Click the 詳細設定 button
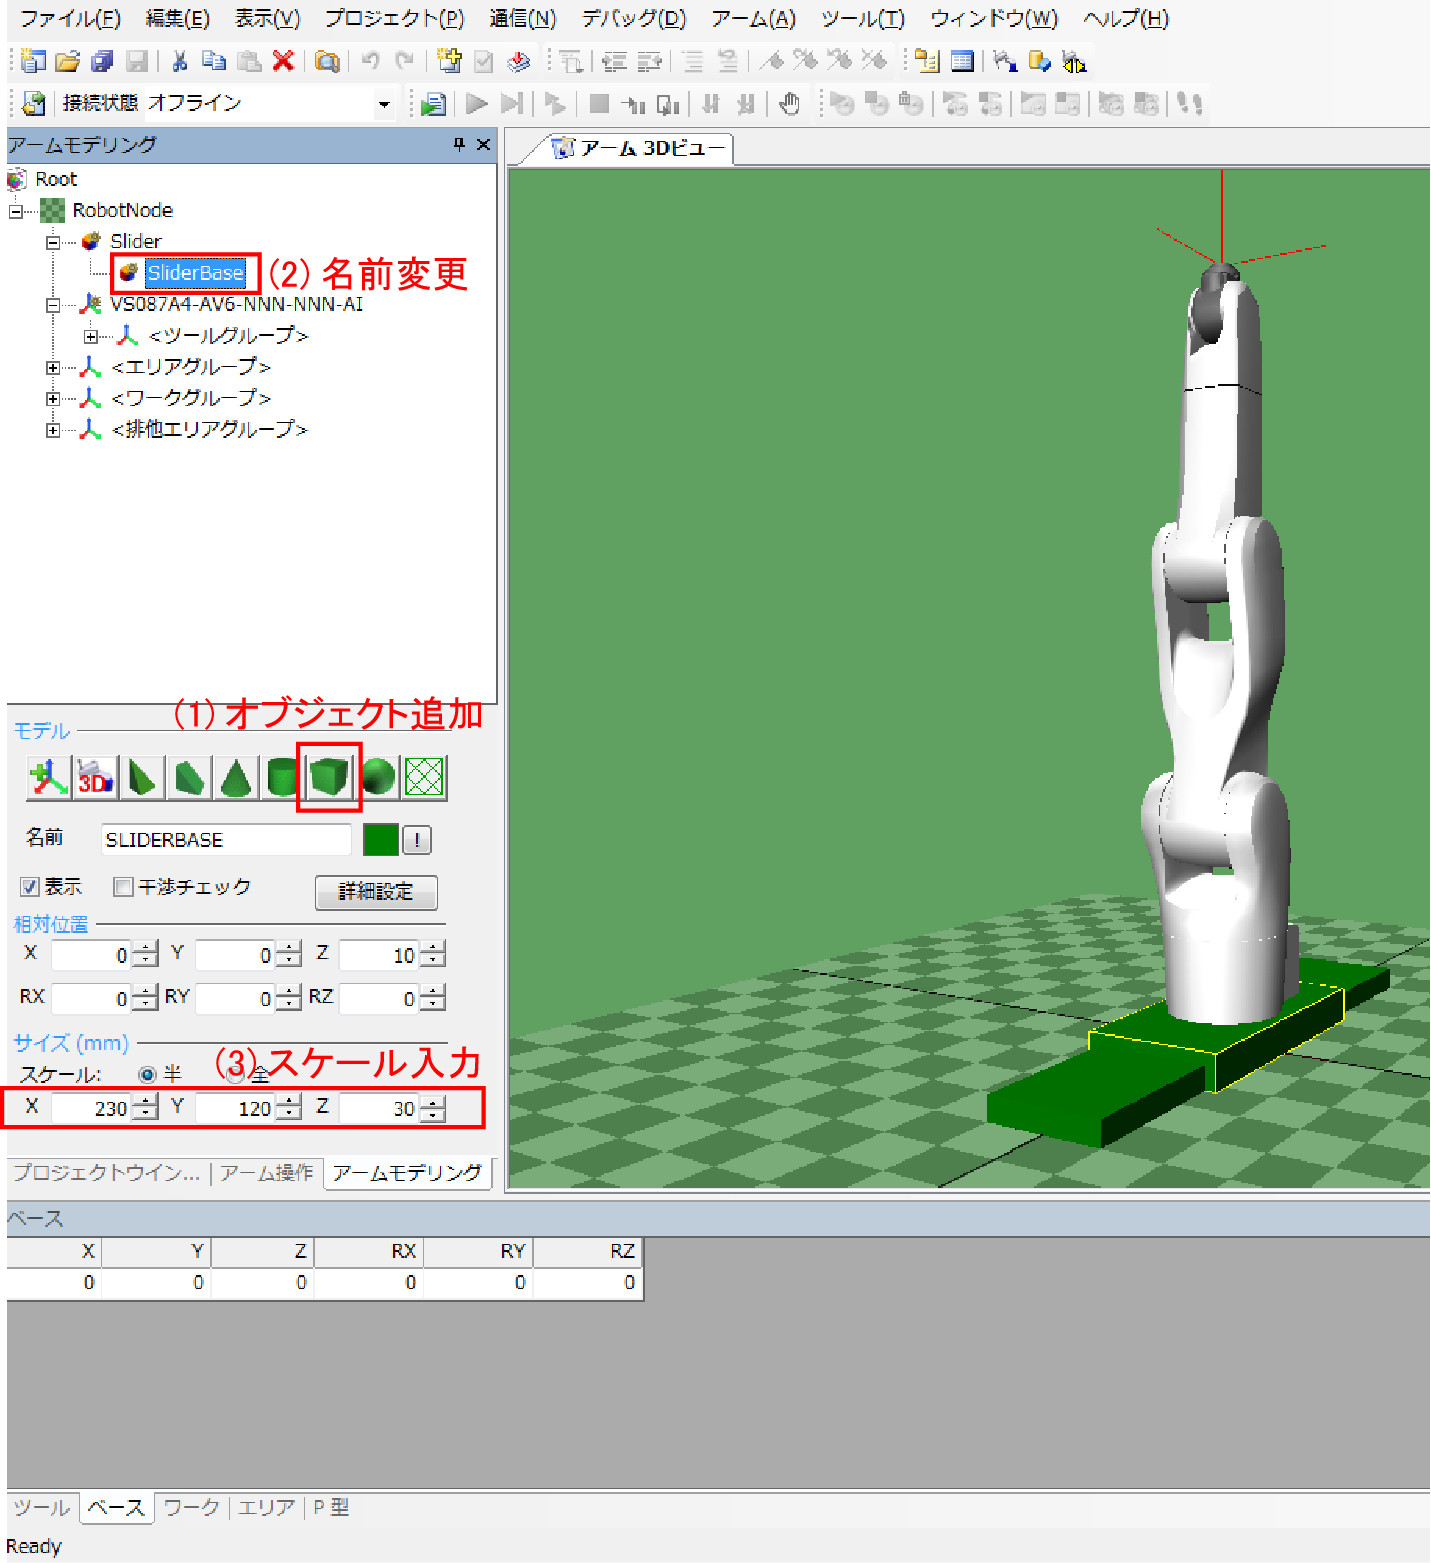This screenshot has width=1431, height=1563. 376,892
